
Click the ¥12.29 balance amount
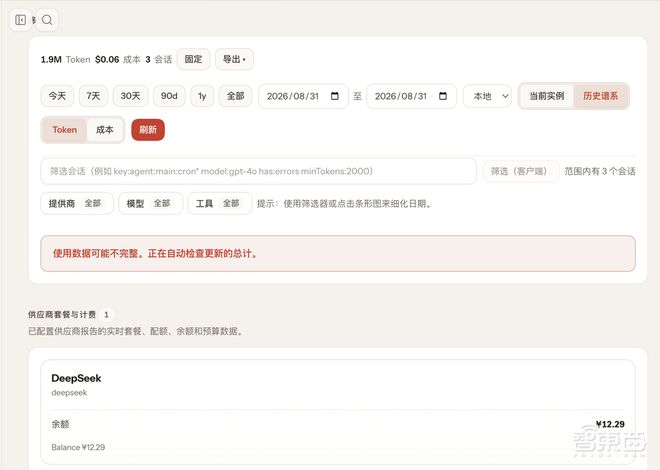pos(610,424)
